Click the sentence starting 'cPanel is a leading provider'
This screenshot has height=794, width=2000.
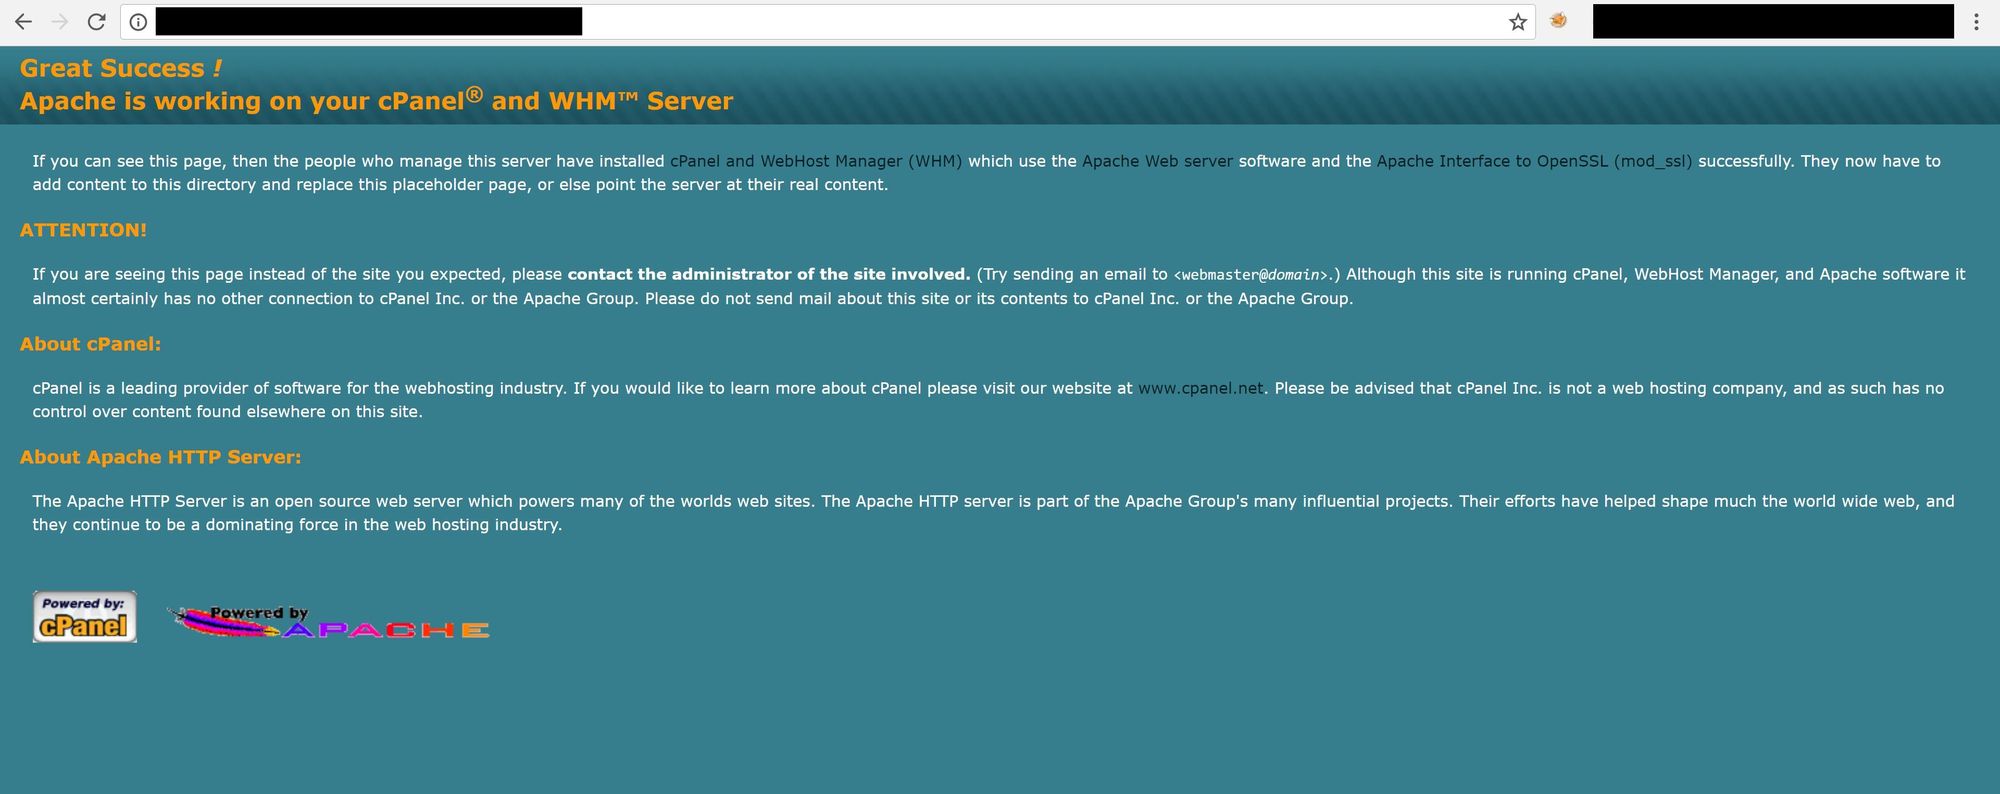pyautogui.click(x=300, y=388)
